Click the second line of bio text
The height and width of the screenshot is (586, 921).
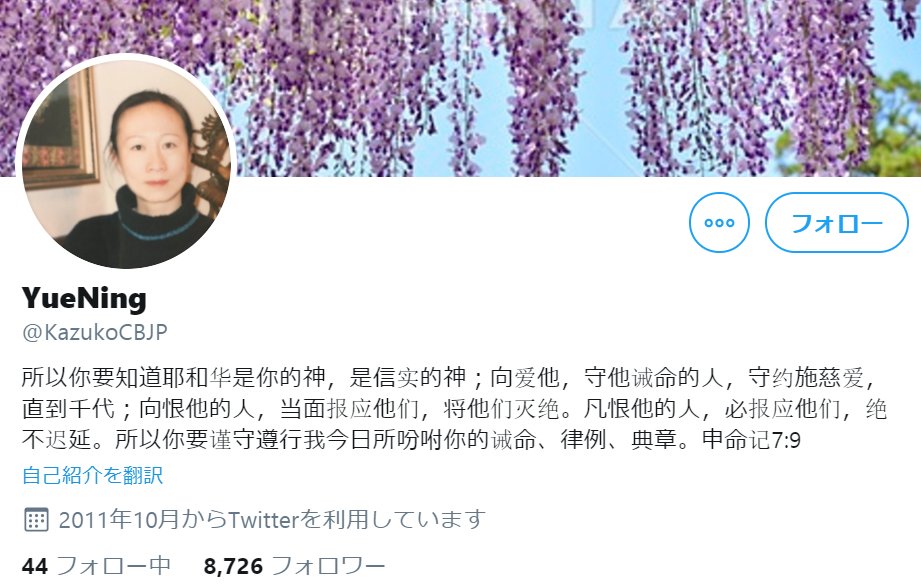pos(453,409)
